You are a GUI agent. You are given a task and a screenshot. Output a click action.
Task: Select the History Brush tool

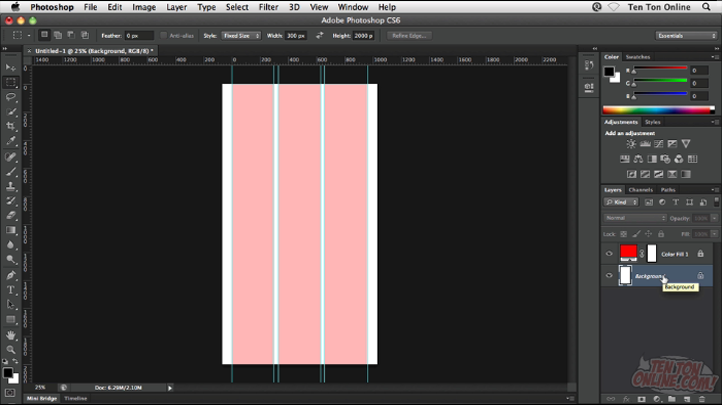[x=11, y=201]
